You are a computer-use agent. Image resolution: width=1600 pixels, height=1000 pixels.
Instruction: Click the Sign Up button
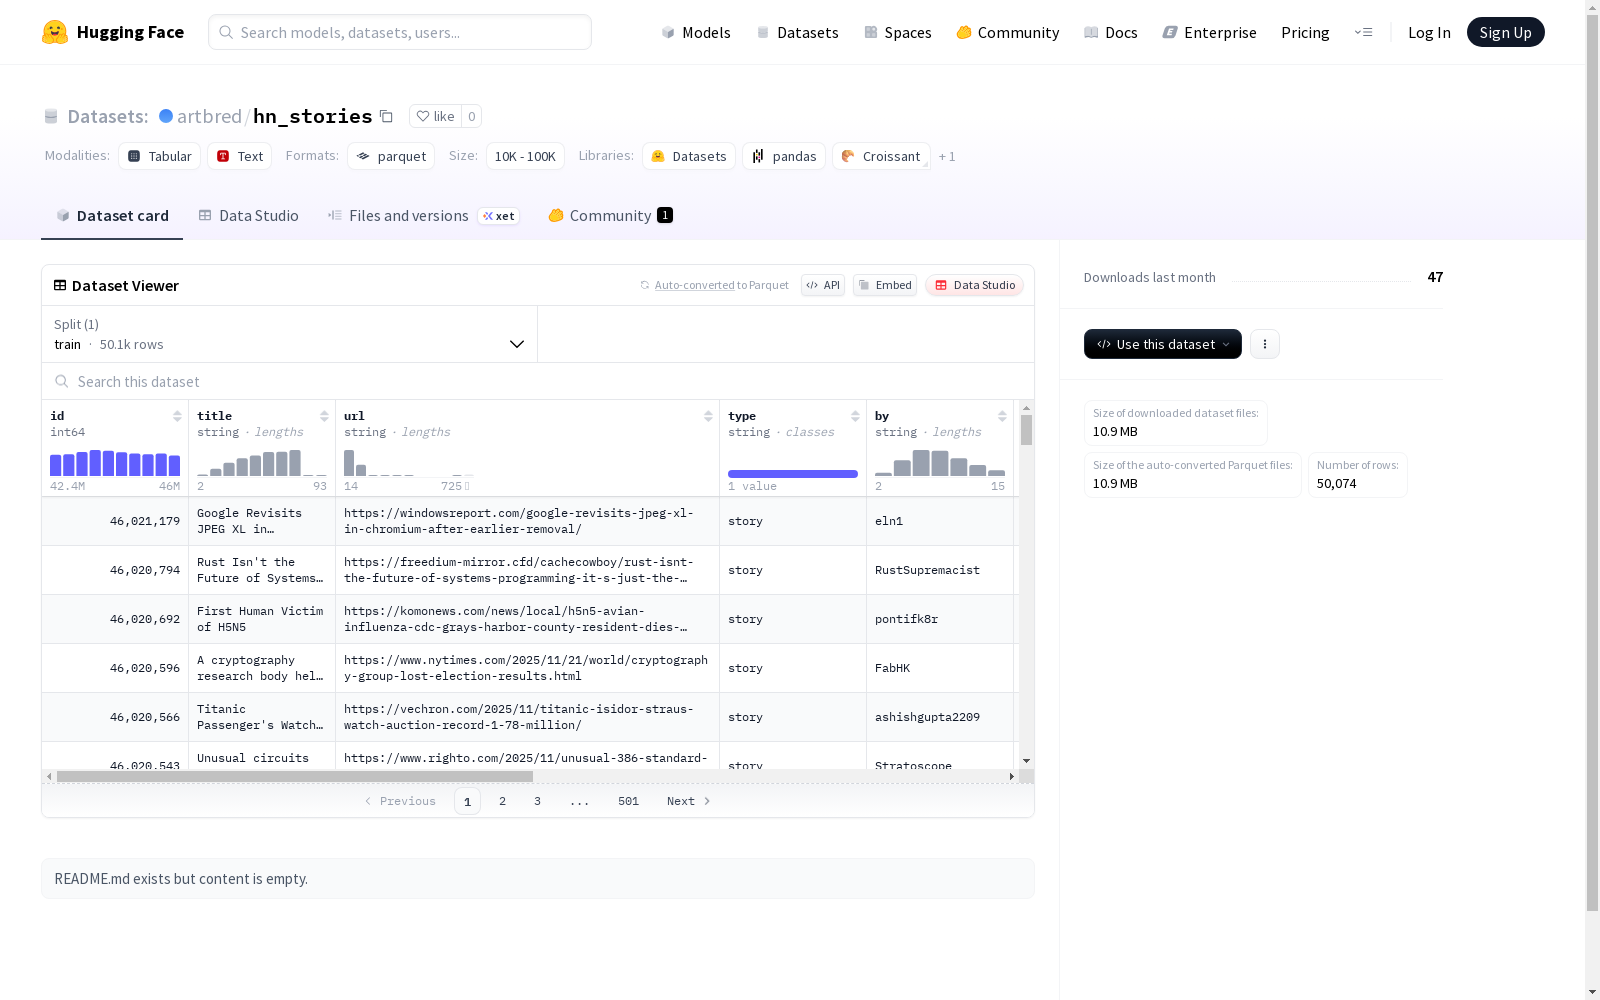tap(1506, 32)
